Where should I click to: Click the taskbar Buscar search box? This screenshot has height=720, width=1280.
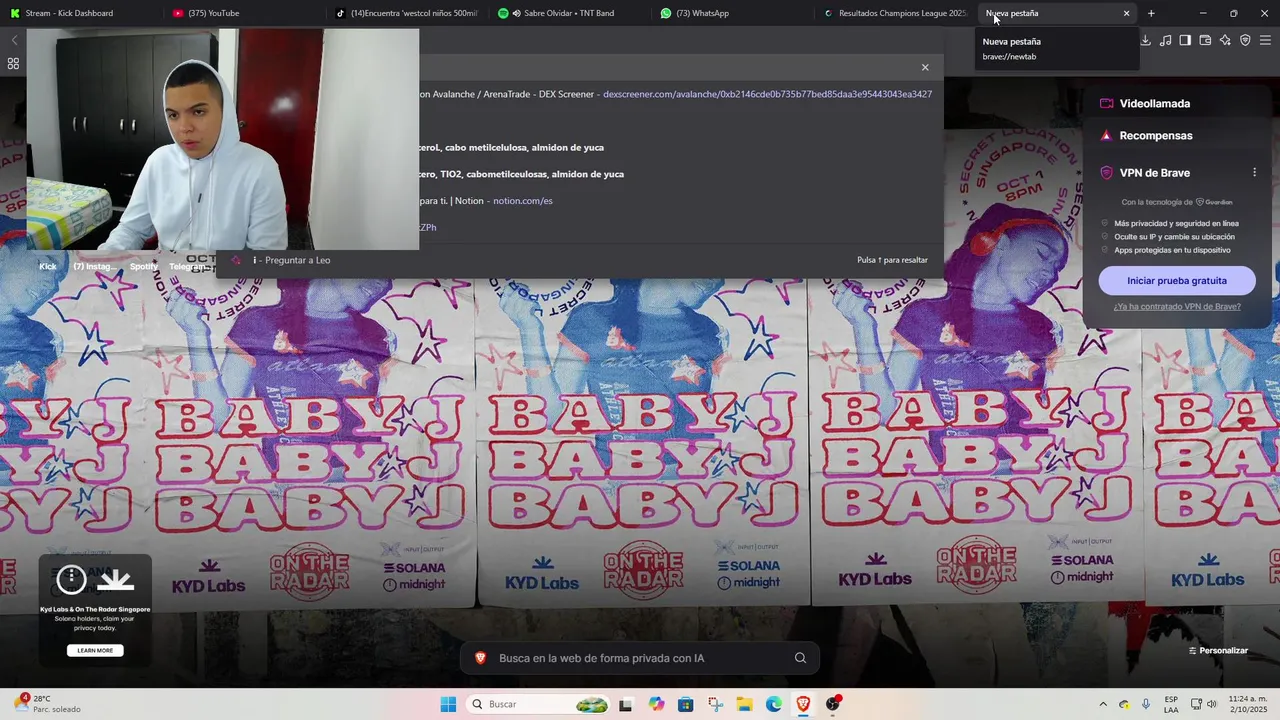(538, 704)
